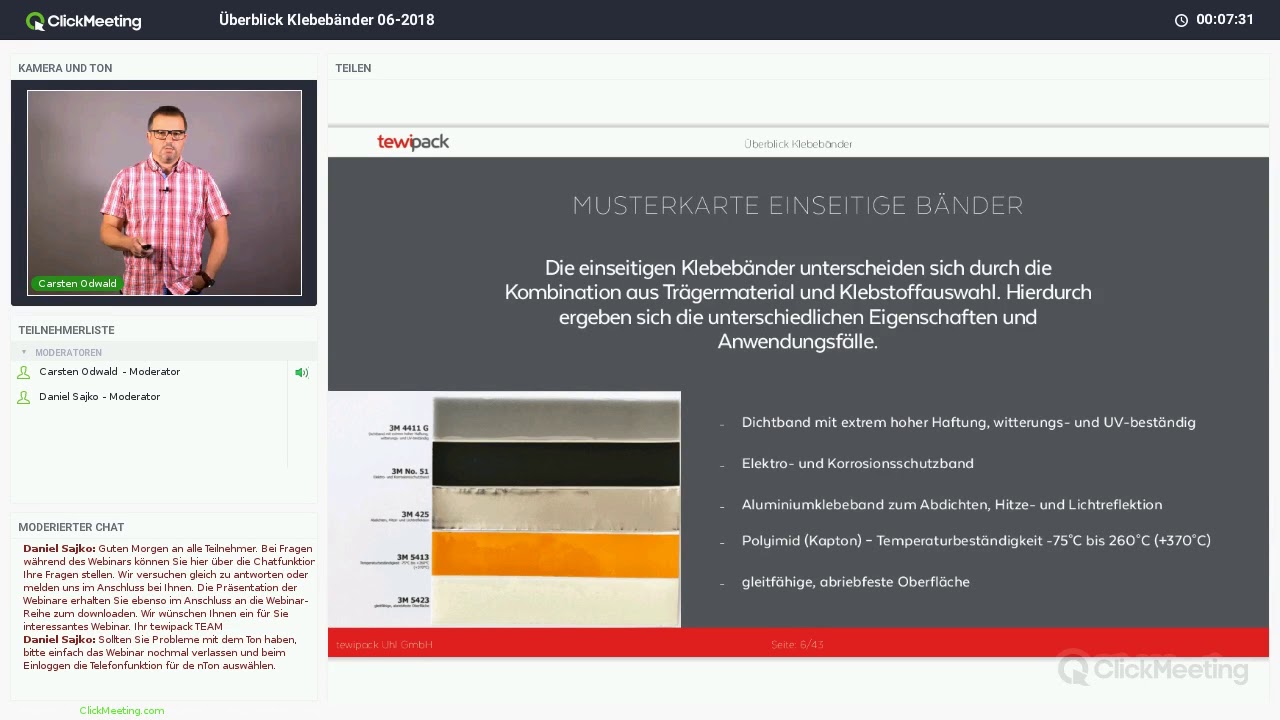
Task: Select the Kamera und Ton panel header
Action: pos(65,68)
